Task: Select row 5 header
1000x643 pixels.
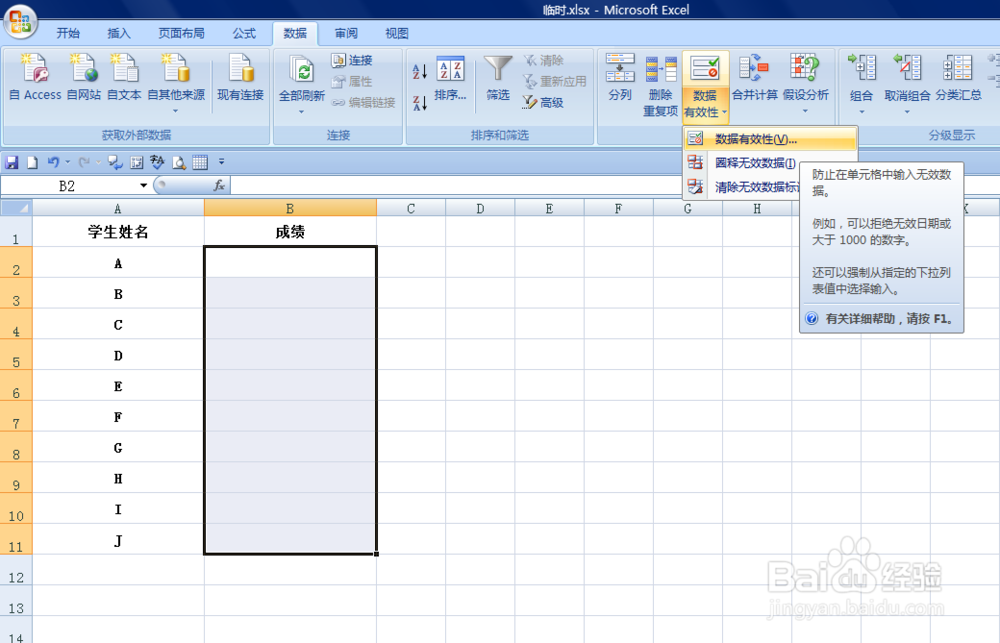Action: click(16, 355)
